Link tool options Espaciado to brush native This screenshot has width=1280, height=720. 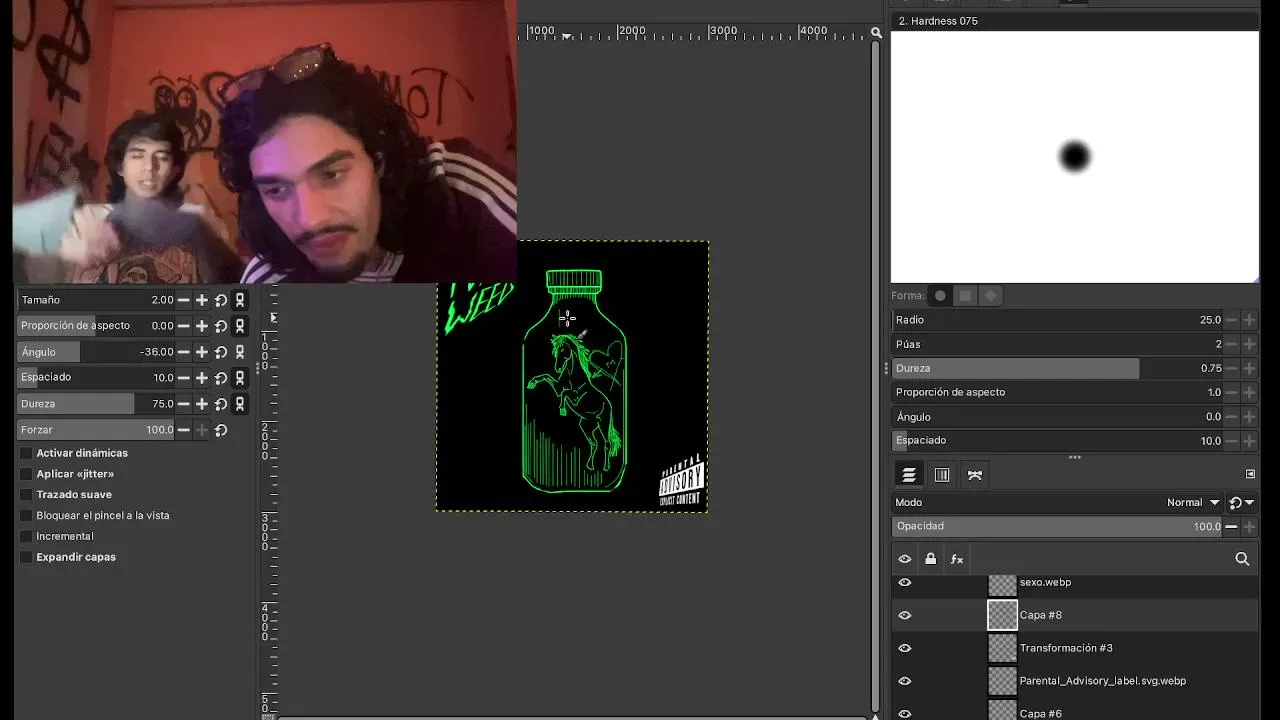click(240, 378)
